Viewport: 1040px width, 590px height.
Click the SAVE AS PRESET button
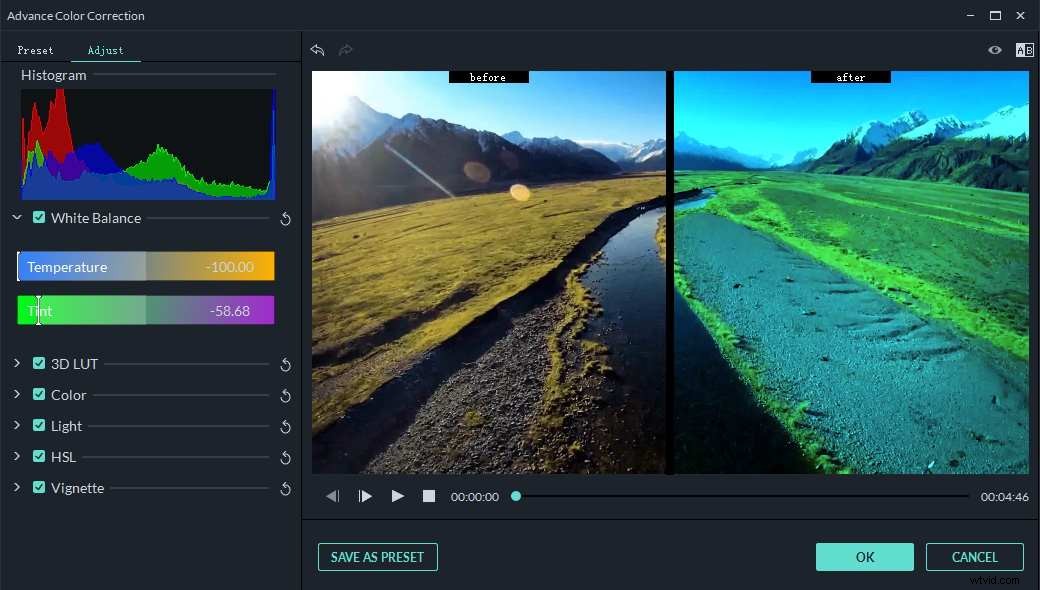click(x=377, y=557)
